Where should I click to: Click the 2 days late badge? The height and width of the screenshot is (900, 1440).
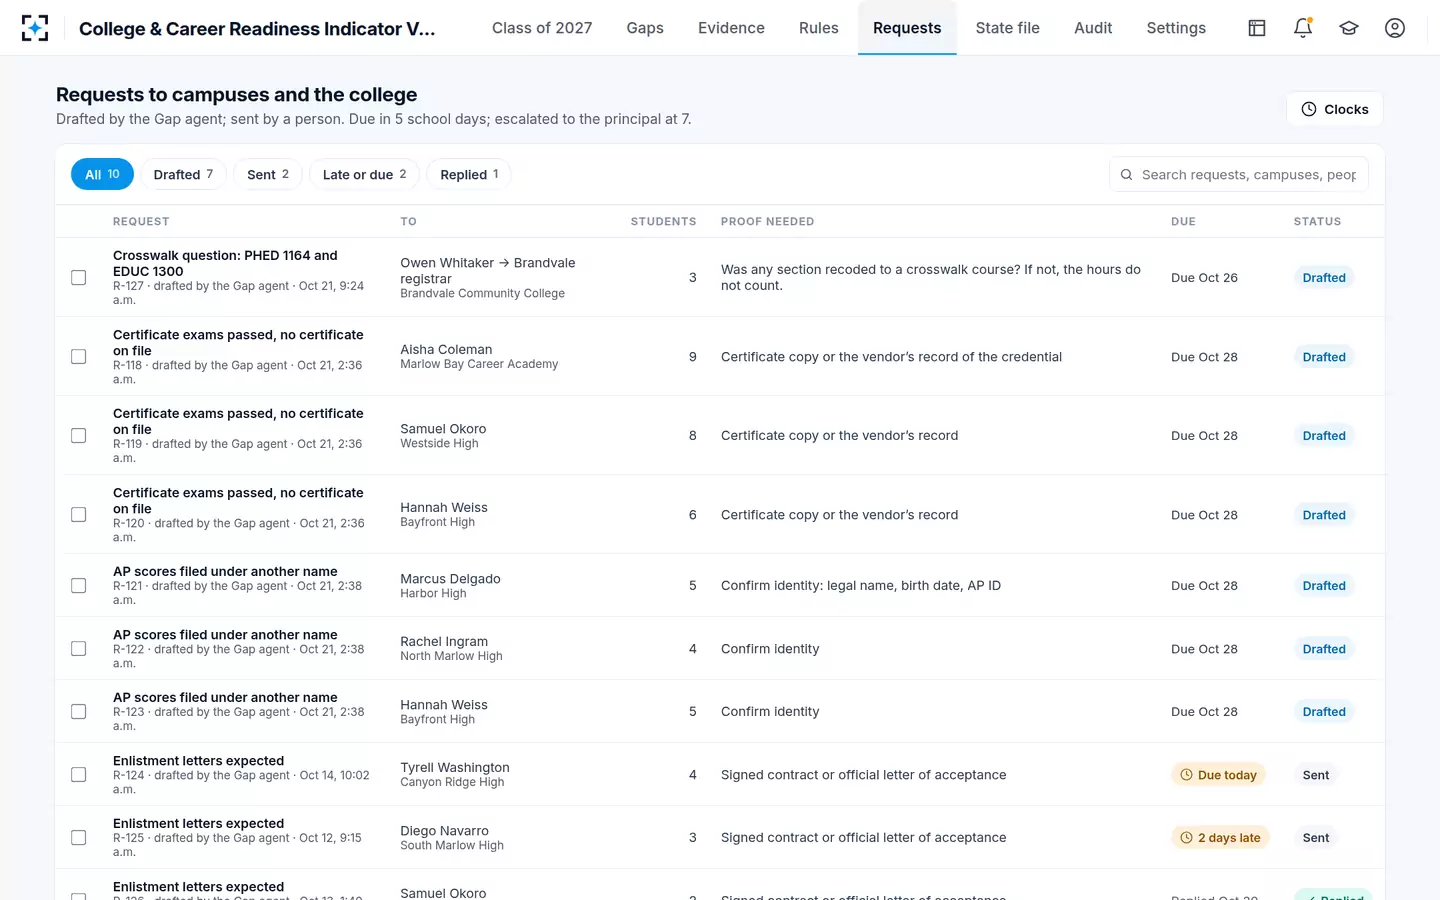point(1220,838)
